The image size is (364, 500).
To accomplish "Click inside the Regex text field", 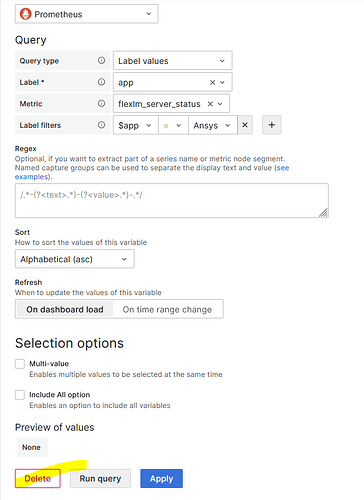I will pyautogui.click(x=172, y=200).
